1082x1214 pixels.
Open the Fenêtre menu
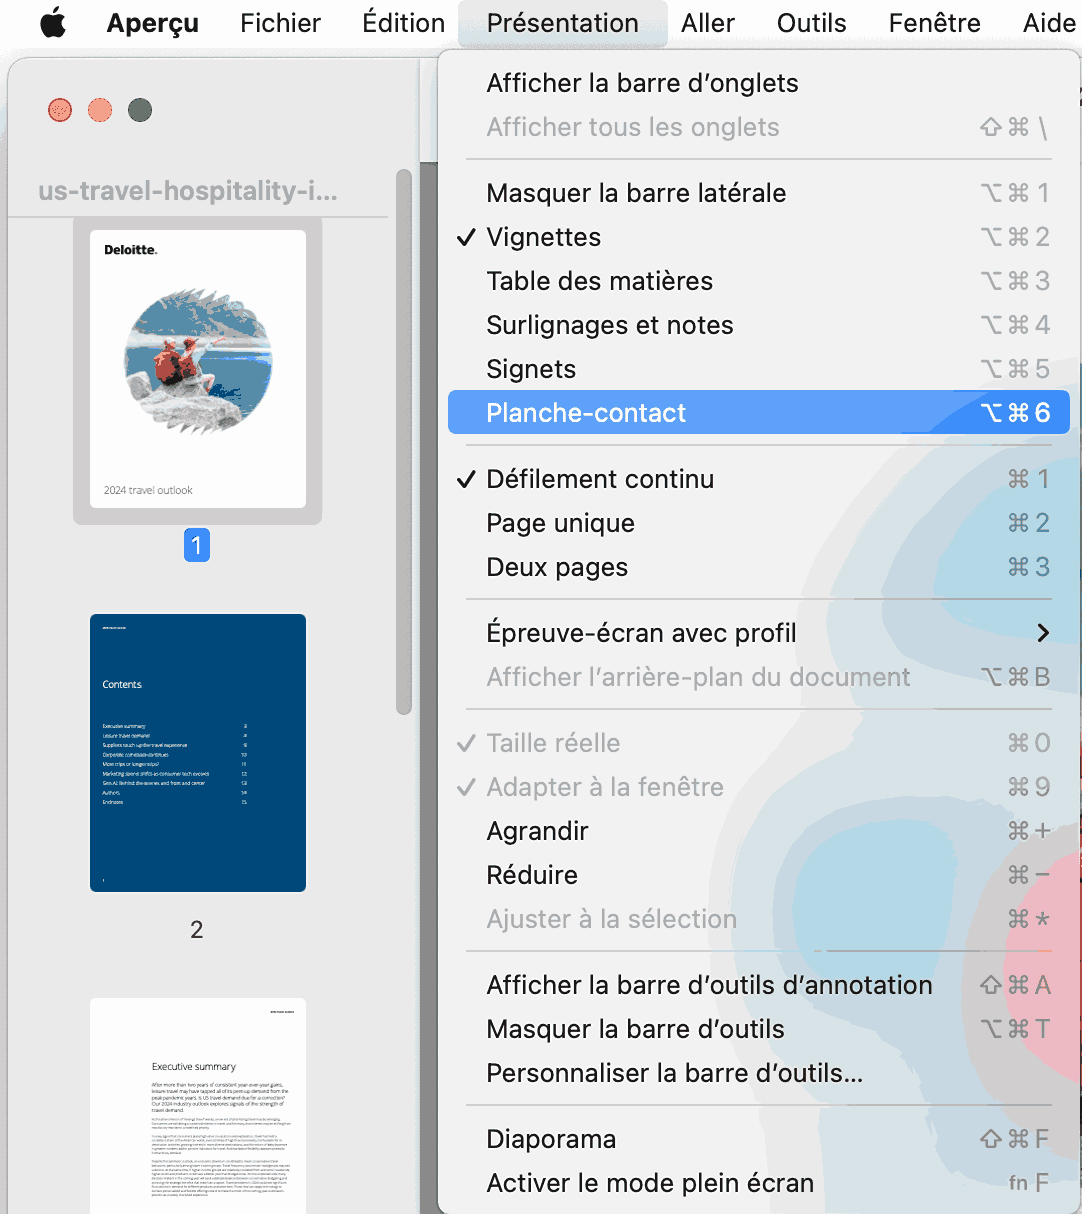935,23
